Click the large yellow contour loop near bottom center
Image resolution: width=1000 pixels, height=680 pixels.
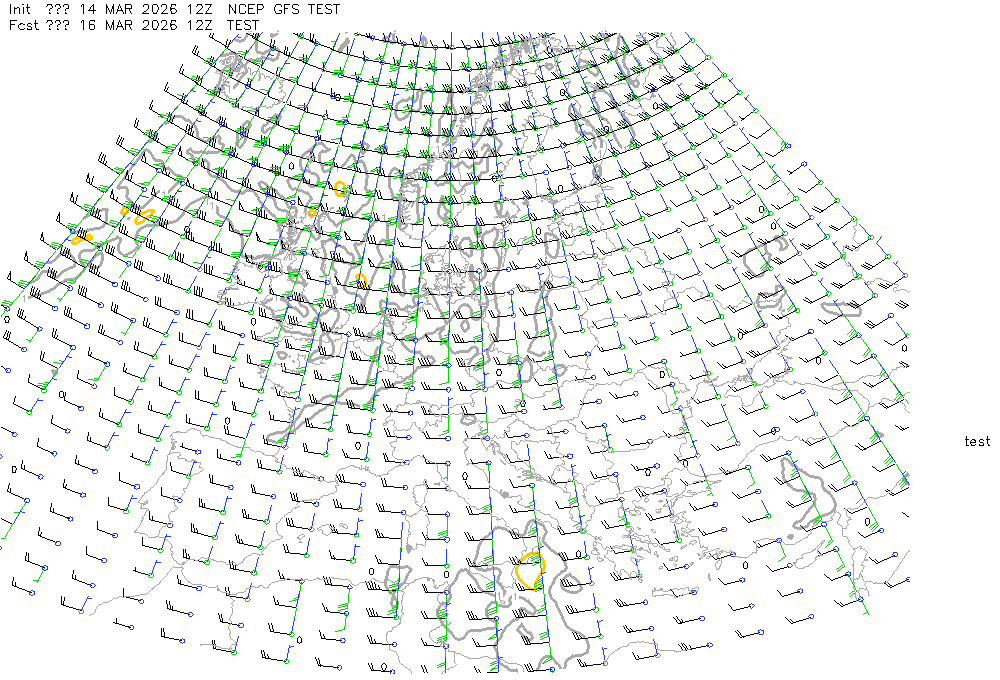pyautogui.click(x=516, y=573)
